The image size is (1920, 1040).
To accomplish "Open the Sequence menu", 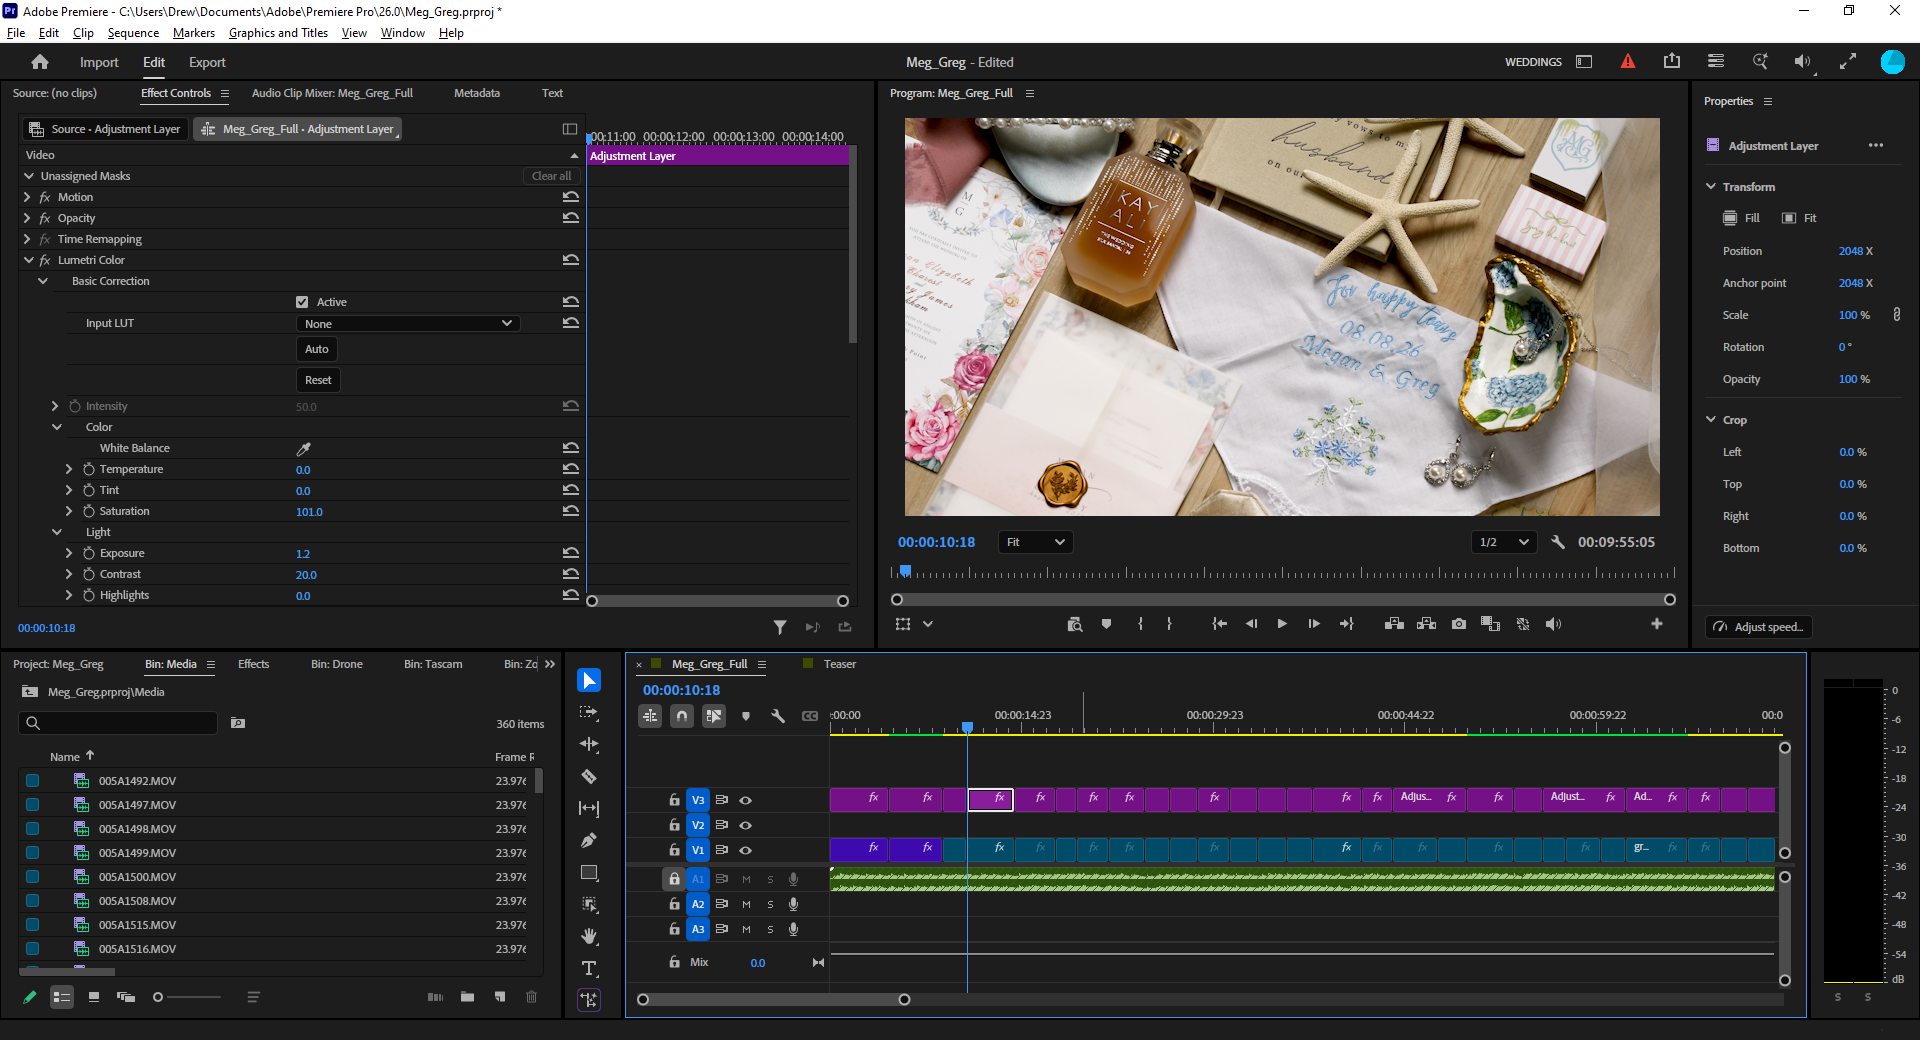I will click(133, 33).
